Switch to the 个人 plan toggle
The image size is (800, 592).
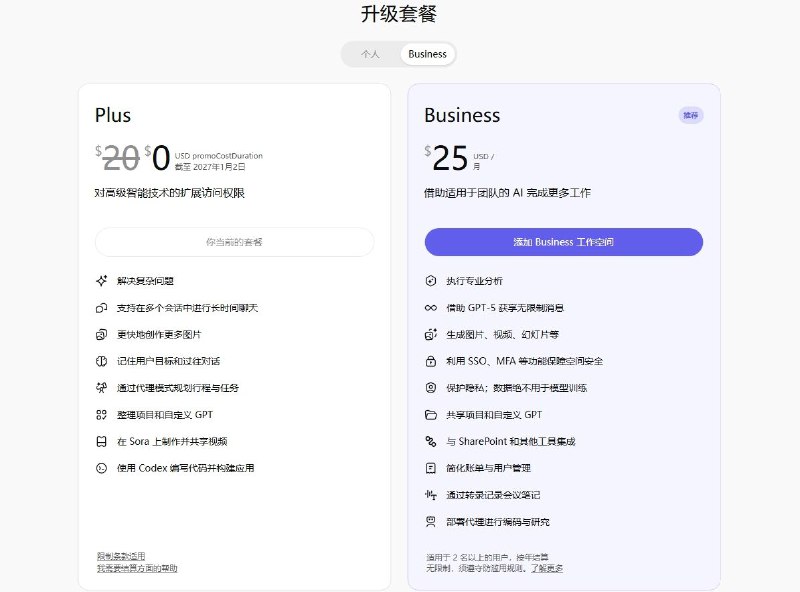pyautogui.click(x=370, y=54)
